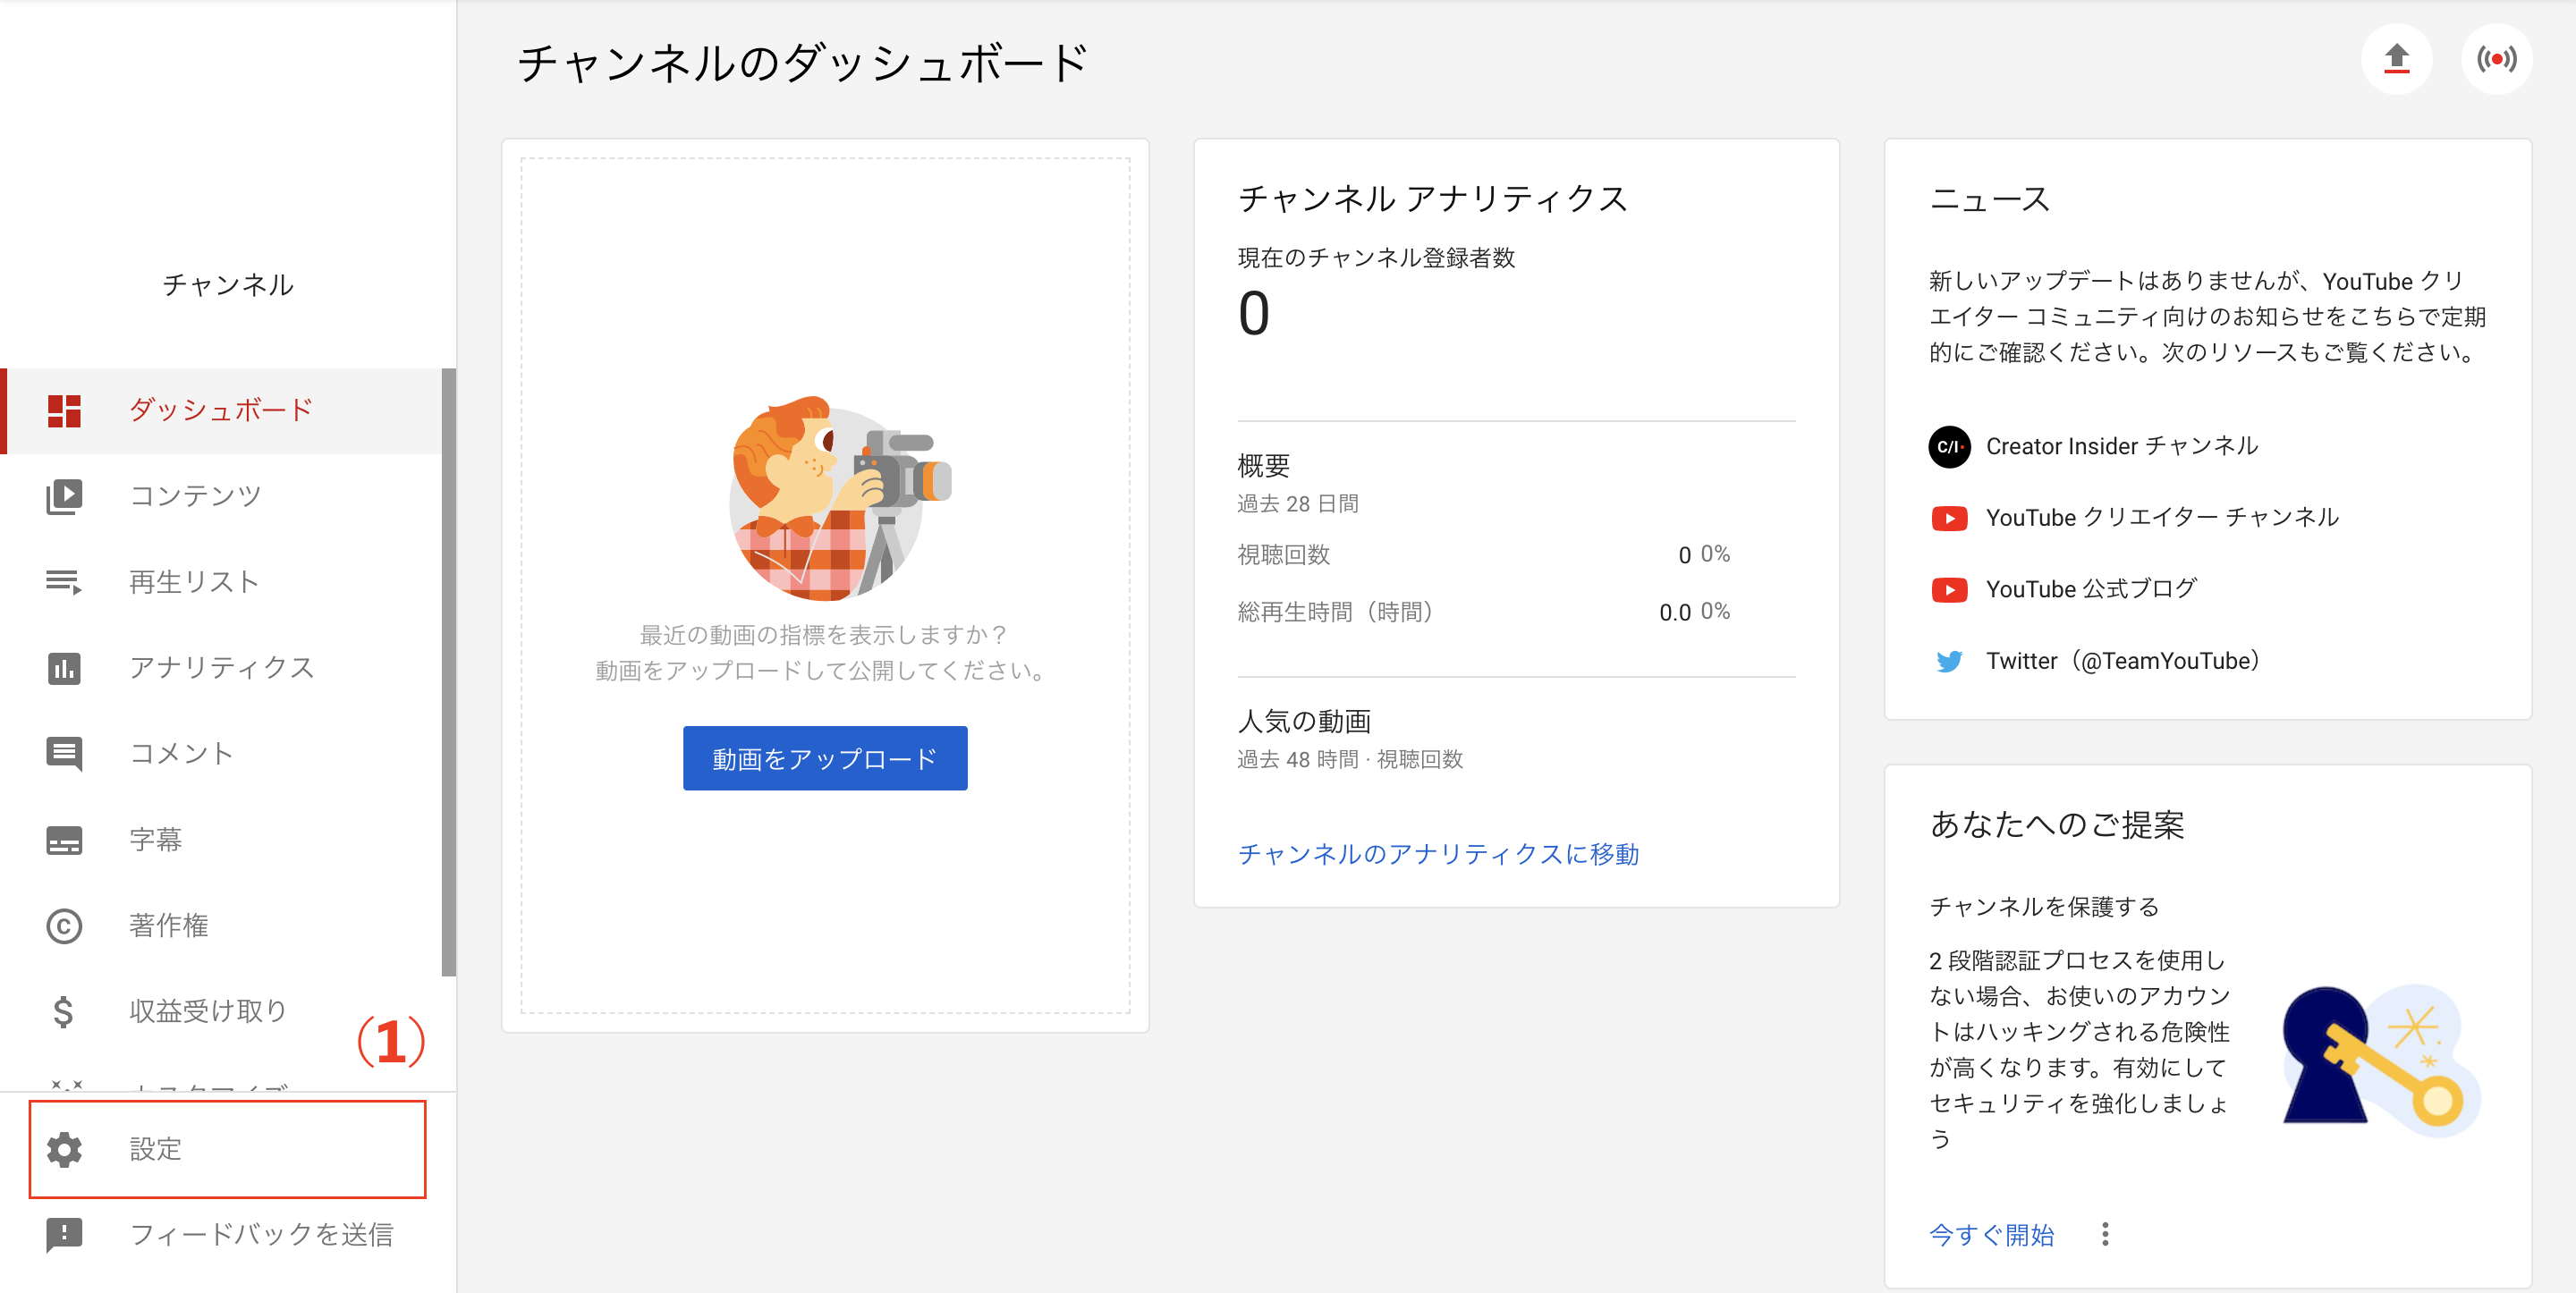Click 今すぐ開始 to enable two-step verification
The height and width of the screenshot is (1293, 2576).
(1990, 1234)
